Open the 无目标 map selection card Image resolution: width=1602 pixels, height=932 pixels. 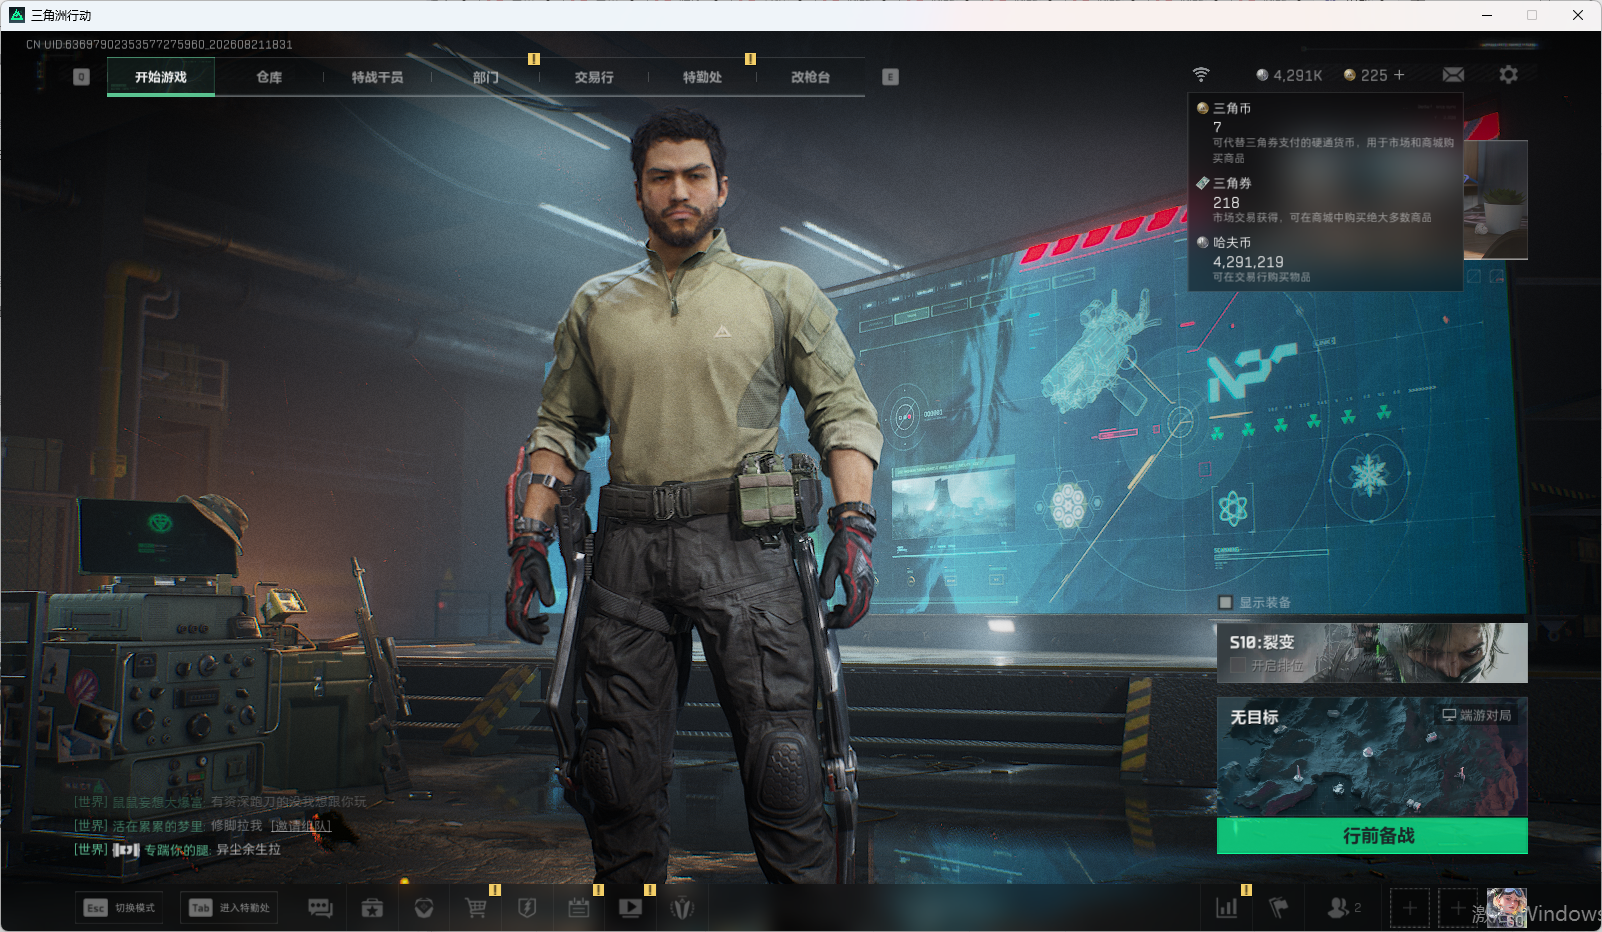[x=1372, y=757]
